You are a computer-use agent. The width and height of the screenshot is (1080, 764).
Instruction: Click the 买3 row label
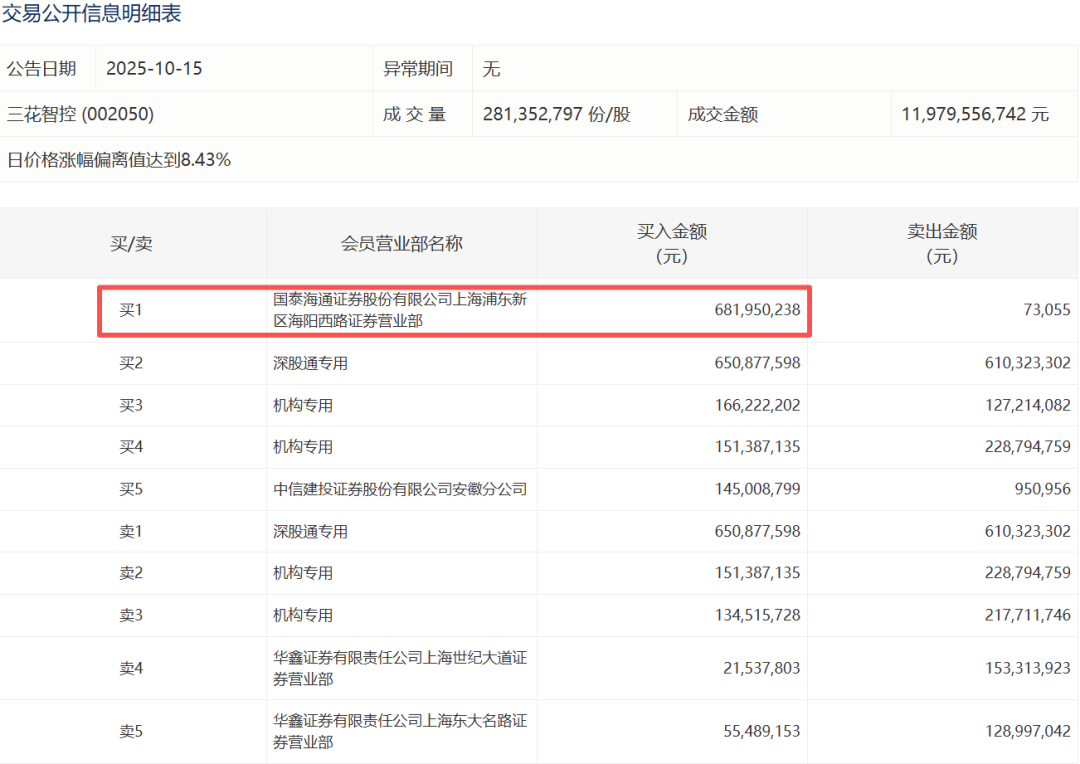131,405
